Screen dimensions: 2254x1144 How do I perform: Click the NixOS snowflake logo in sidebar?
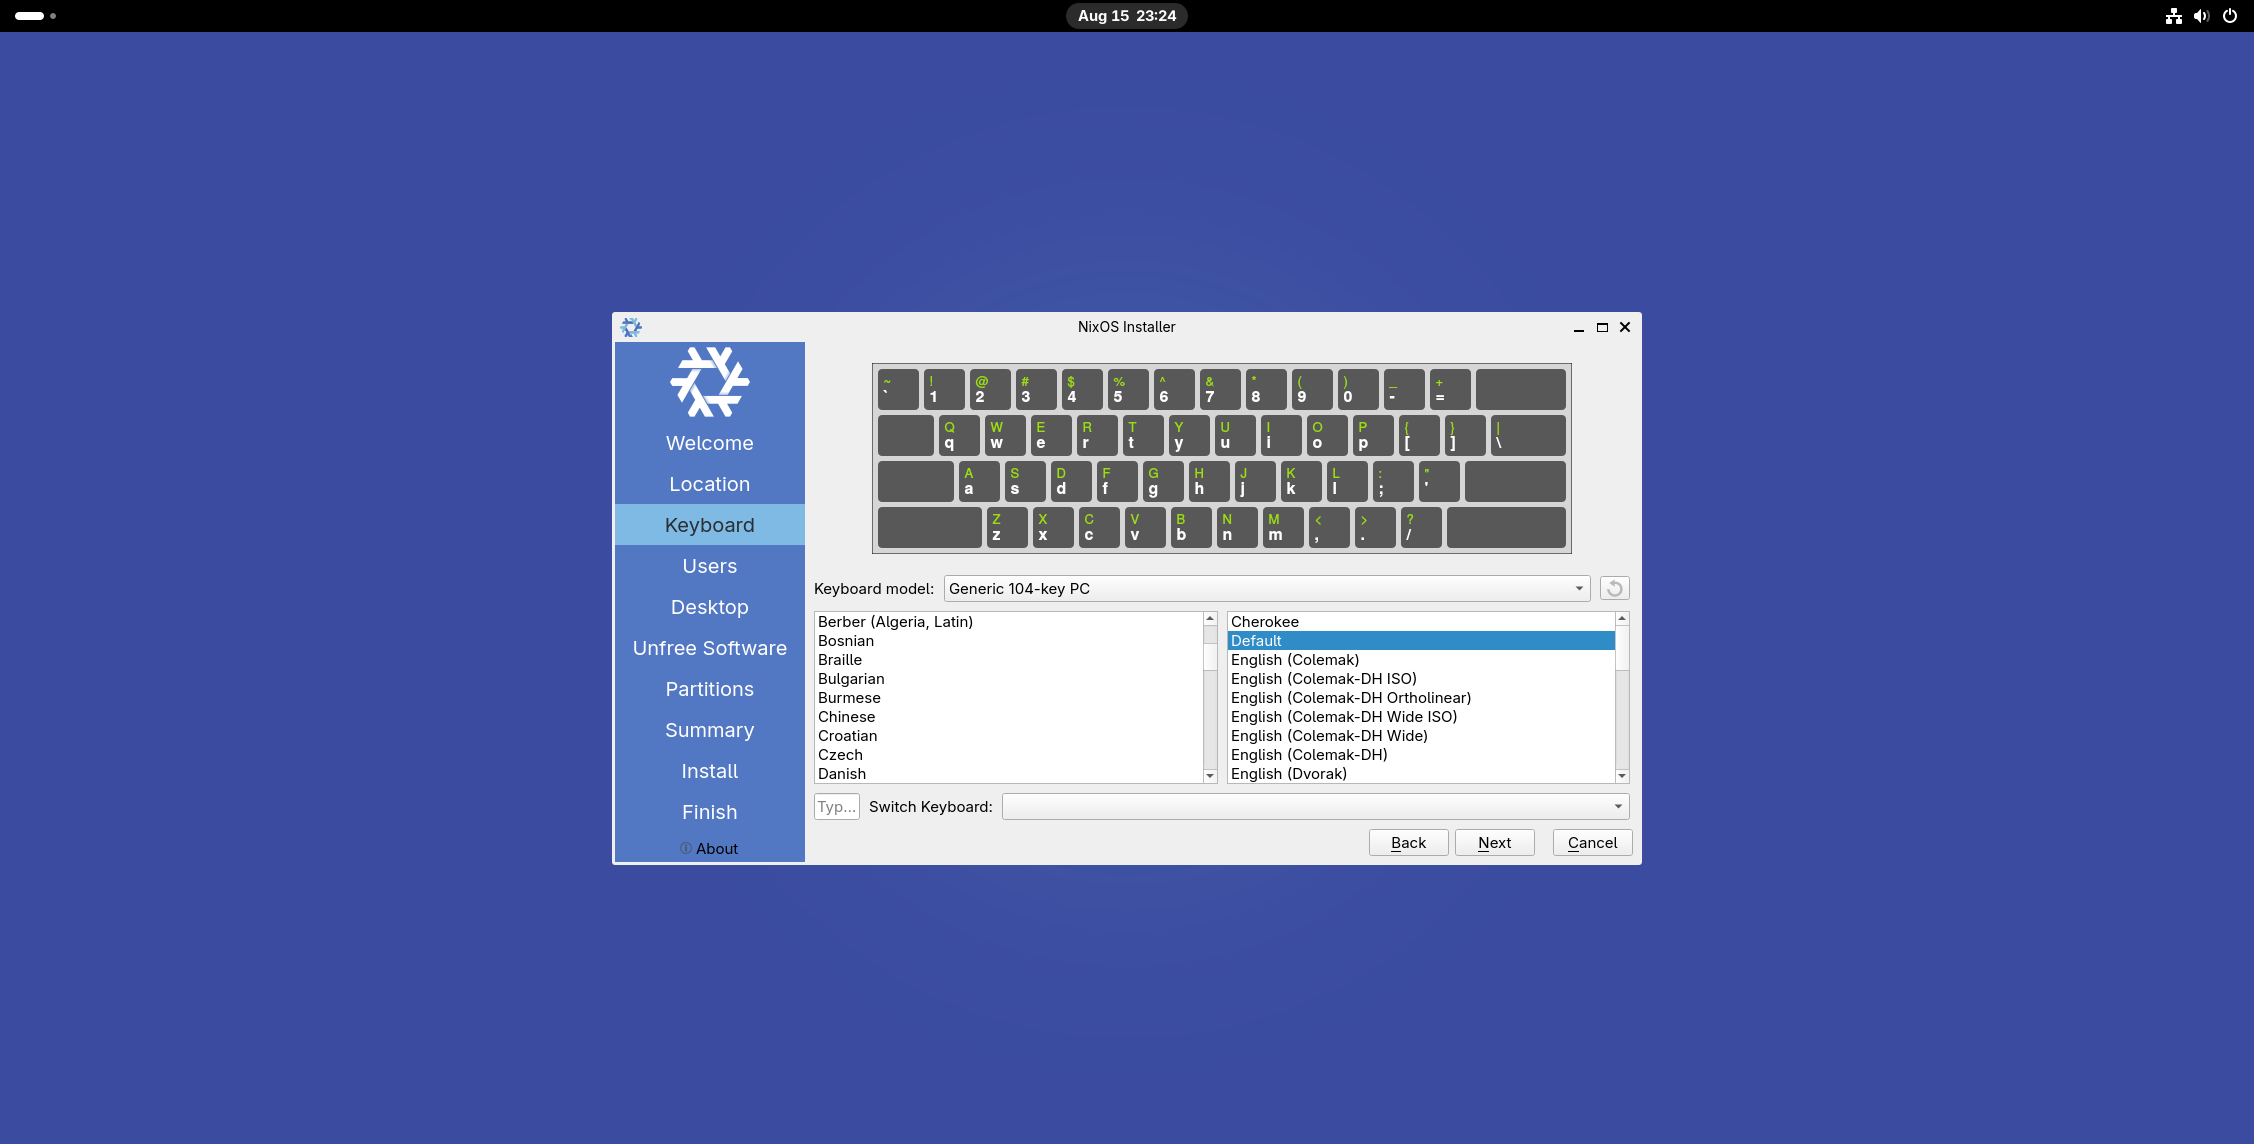[710, 382]
